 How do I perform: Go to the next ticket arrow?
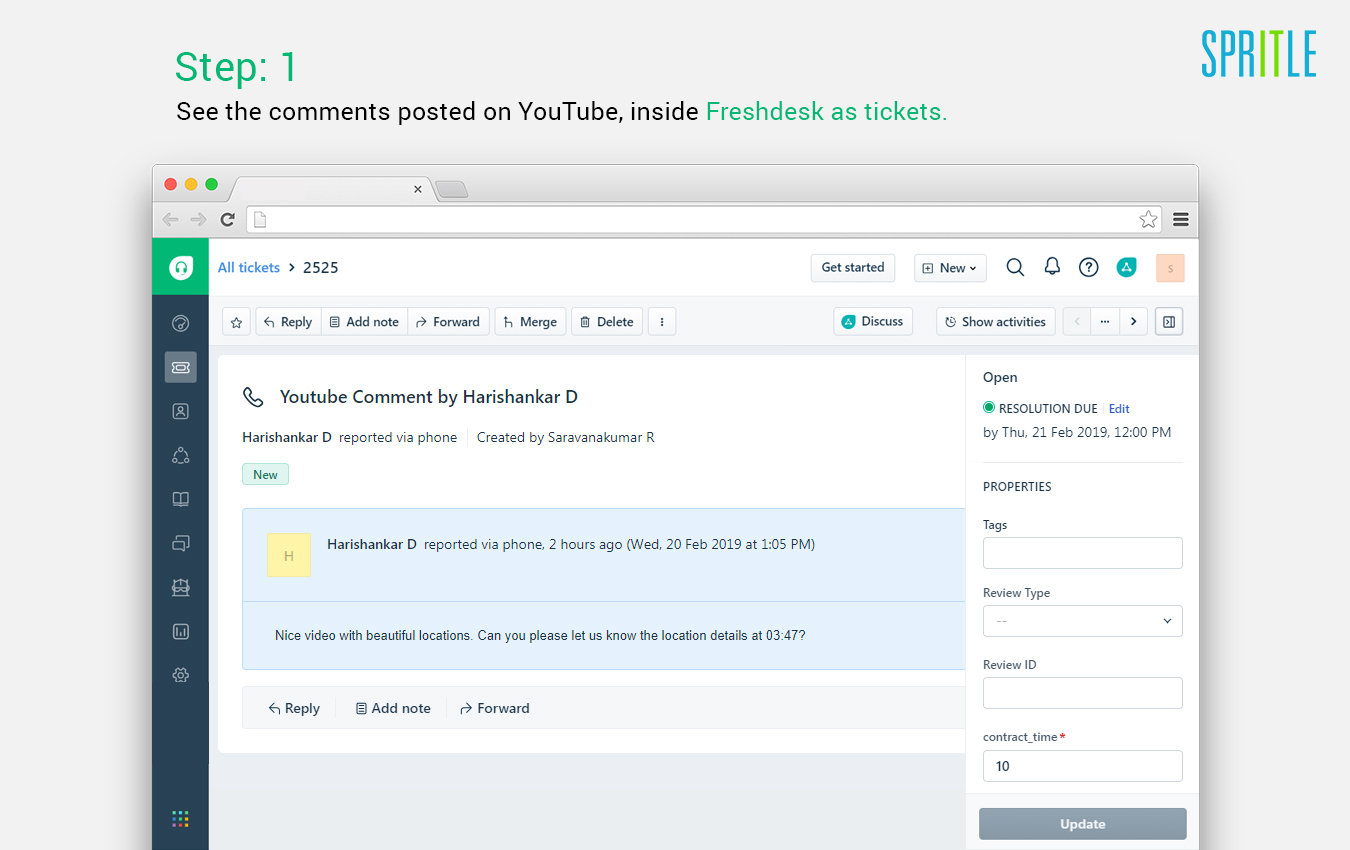1133,322
